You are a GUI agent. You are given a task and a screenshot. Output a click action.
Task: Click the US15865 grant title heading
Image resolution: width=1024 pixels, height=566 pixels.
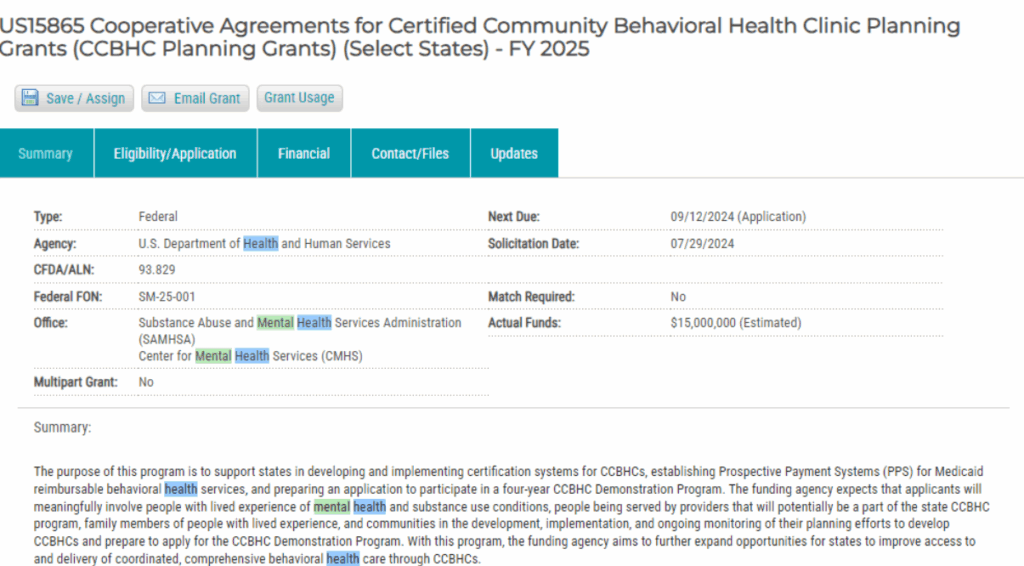480,37
